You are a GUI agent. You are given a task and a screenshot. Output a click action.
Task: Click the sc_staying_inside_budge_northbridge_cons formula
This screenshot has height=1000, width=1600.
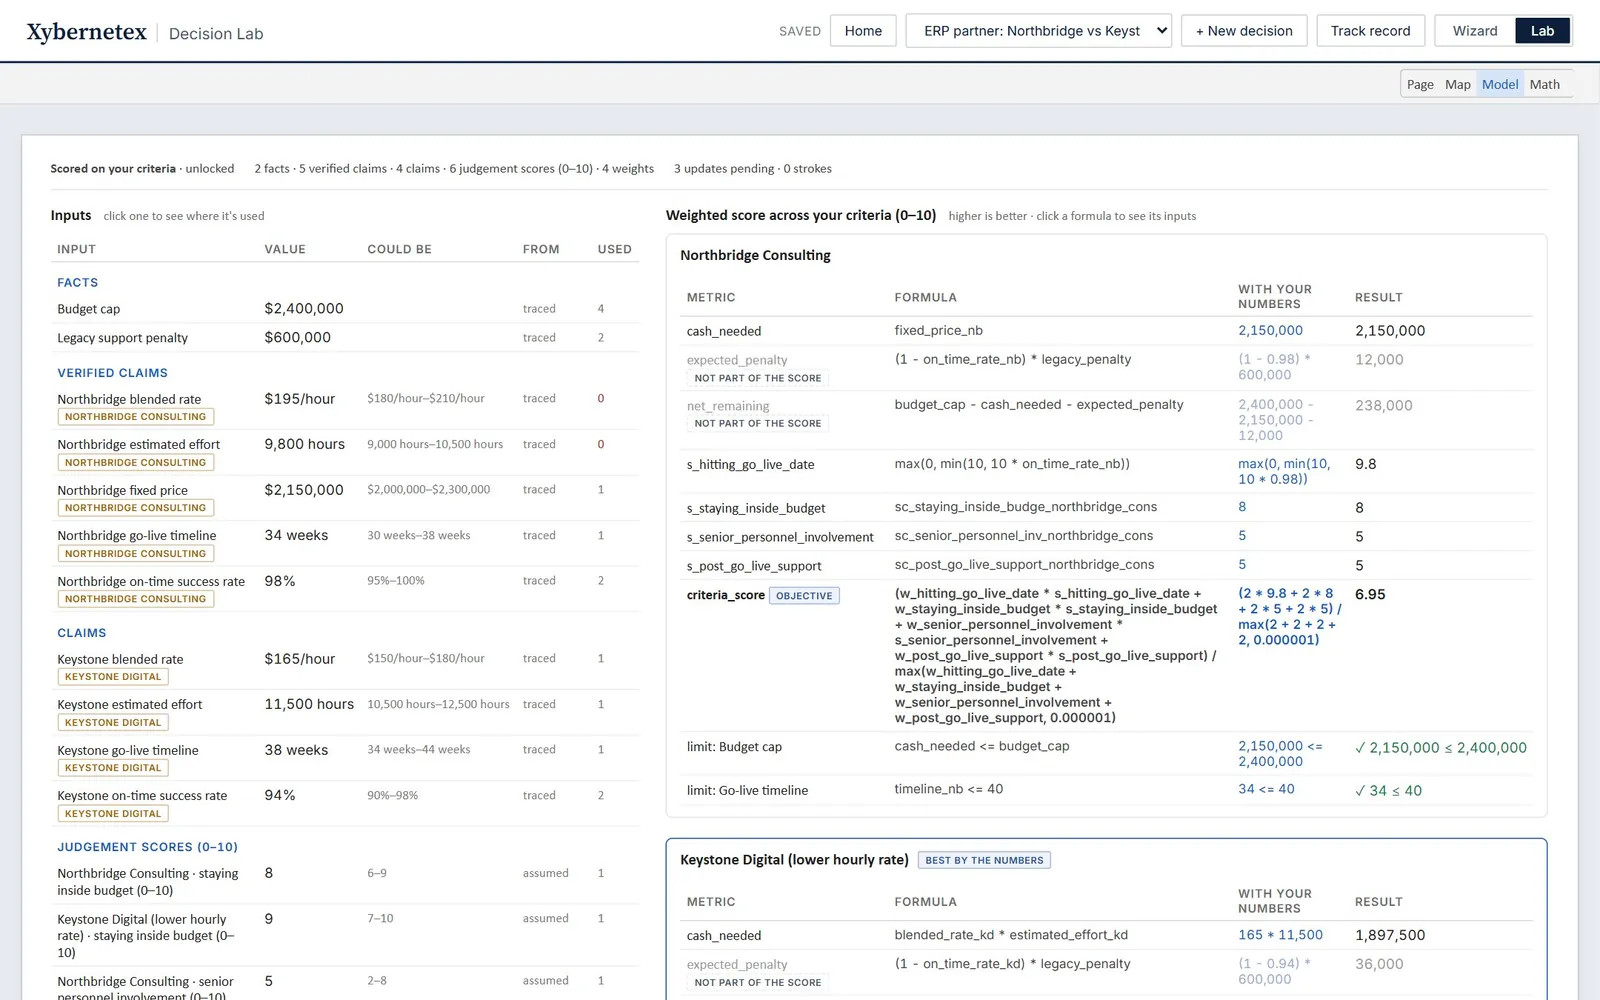[x=1026, y=506]
